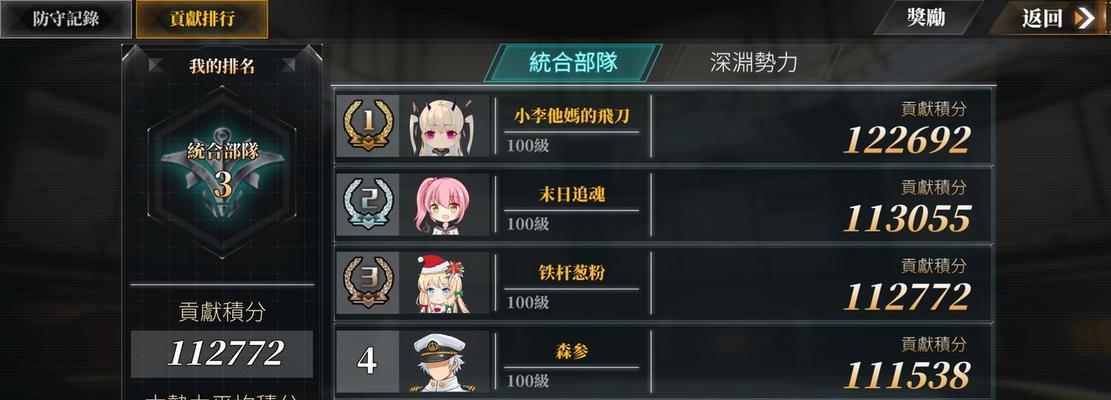Select the rank 4 number badge

pos(367,360)
